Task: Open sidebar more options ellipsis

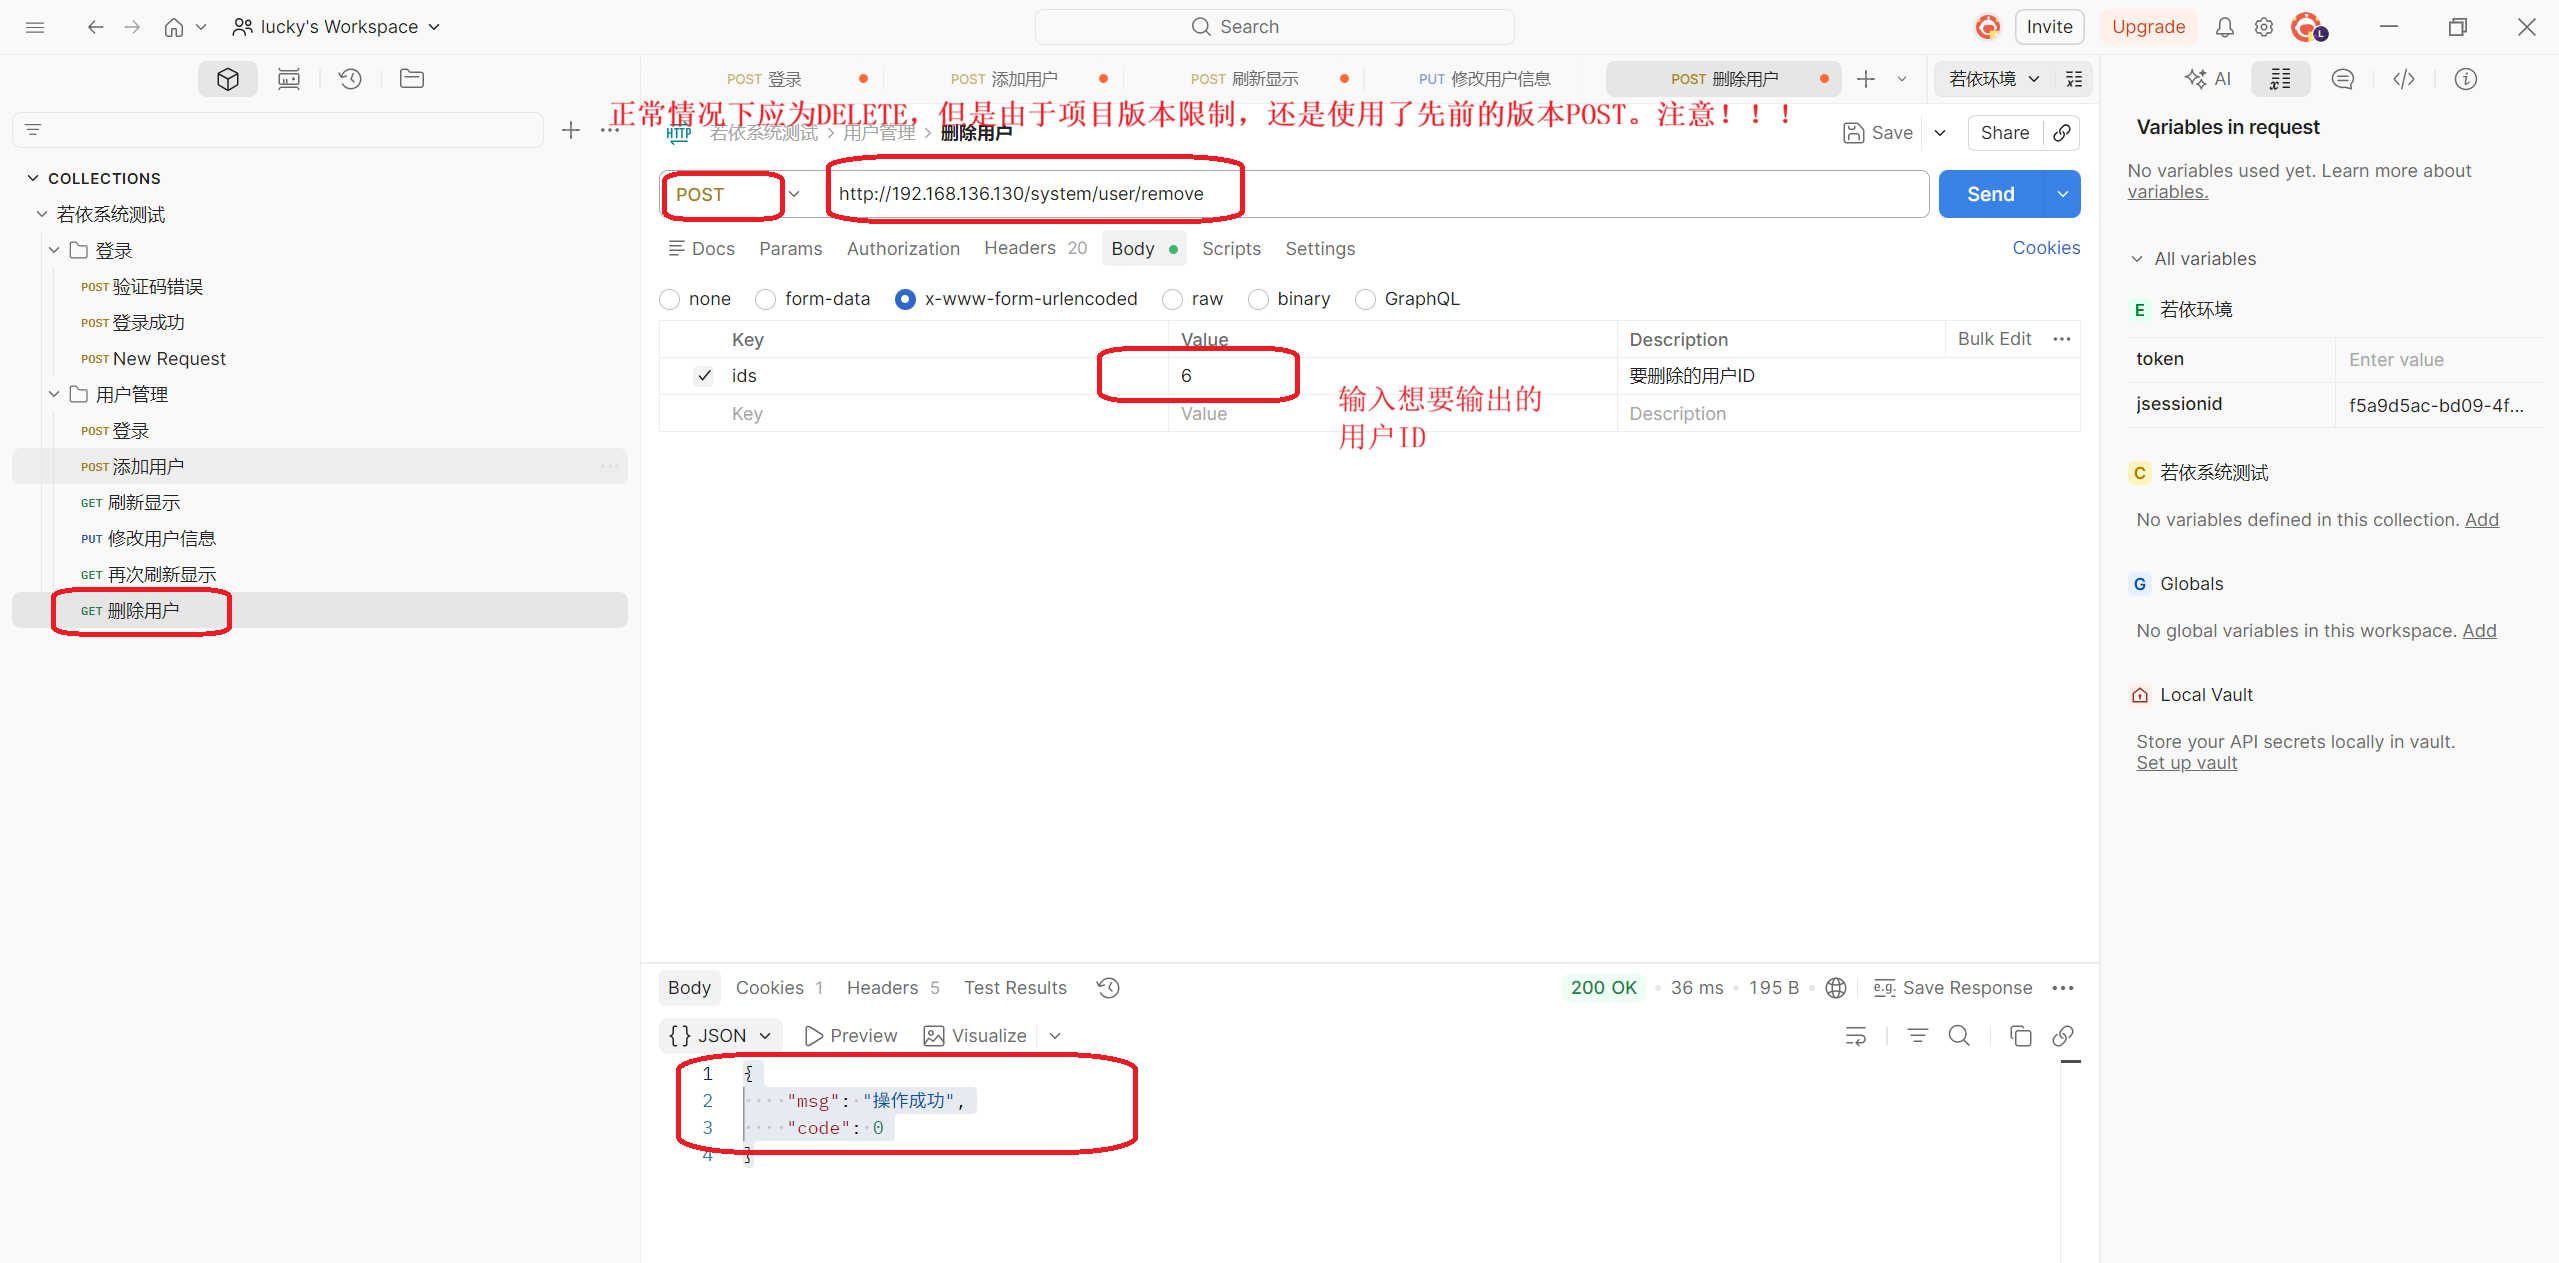Action: pyautogui.click(x=610, y=130)
